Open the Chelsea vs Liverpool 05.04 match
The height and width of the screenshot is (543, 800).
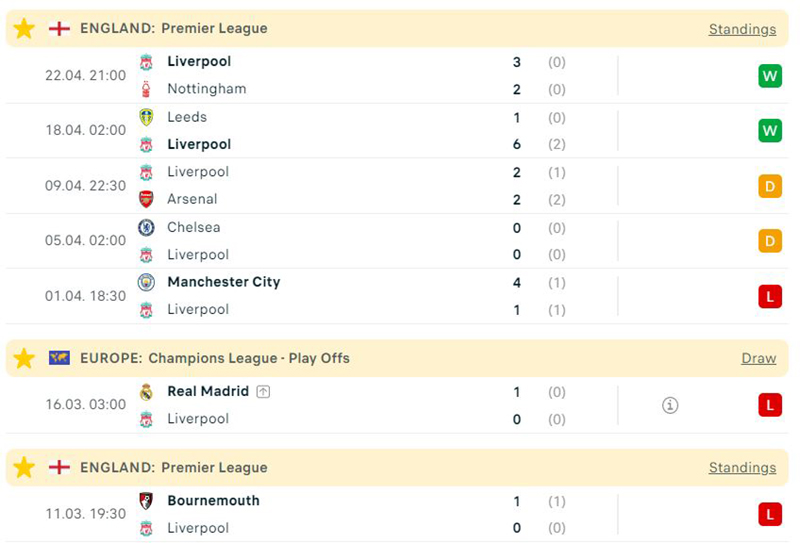[x=350, y=241]
